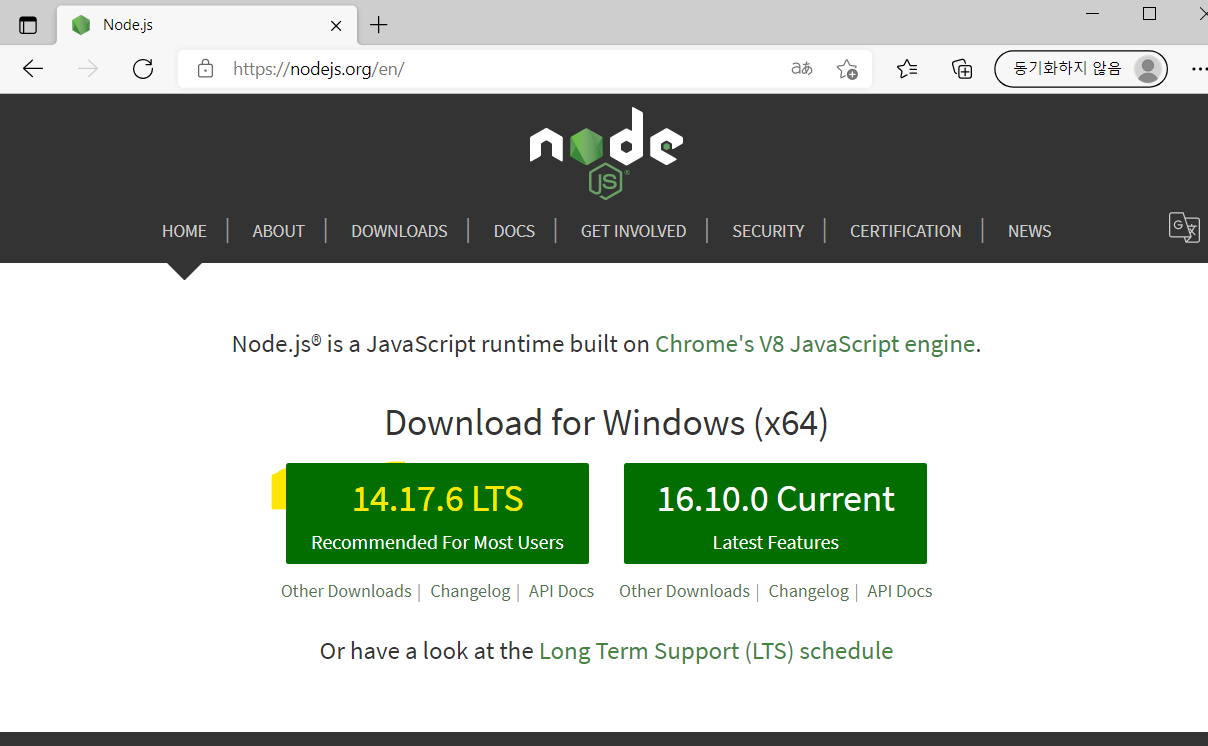Click the Node.js logo in the header
Image resolution: width=1208 pixels, height=746 pixels.
tap(606, 153)
